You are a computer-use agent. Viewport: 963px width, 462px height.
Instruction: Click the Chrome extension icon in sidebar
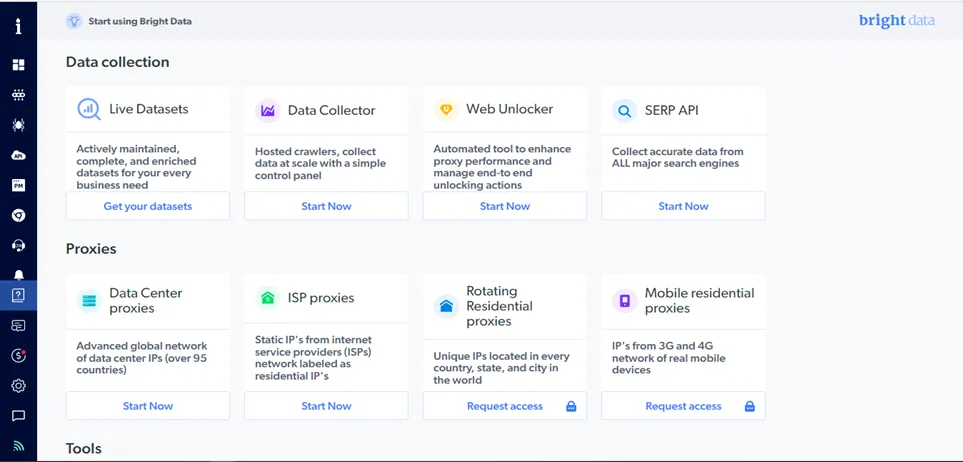coord(18,215)
